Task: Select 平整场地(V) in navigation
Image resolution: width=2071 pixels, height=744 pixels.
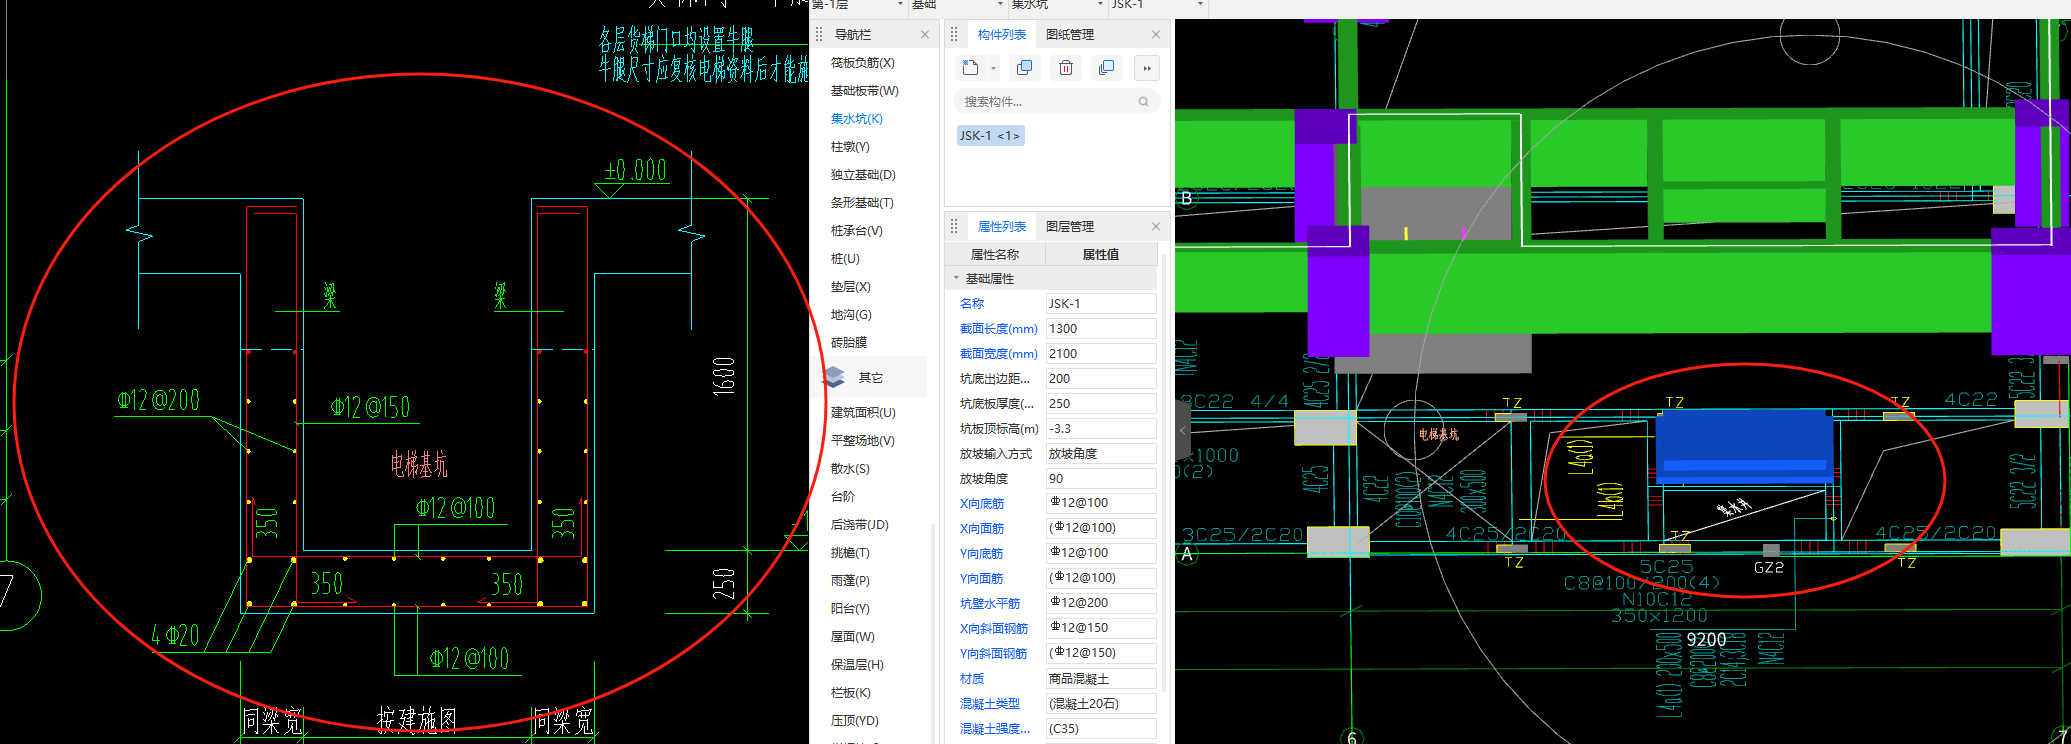Action: tap(862, 440)
